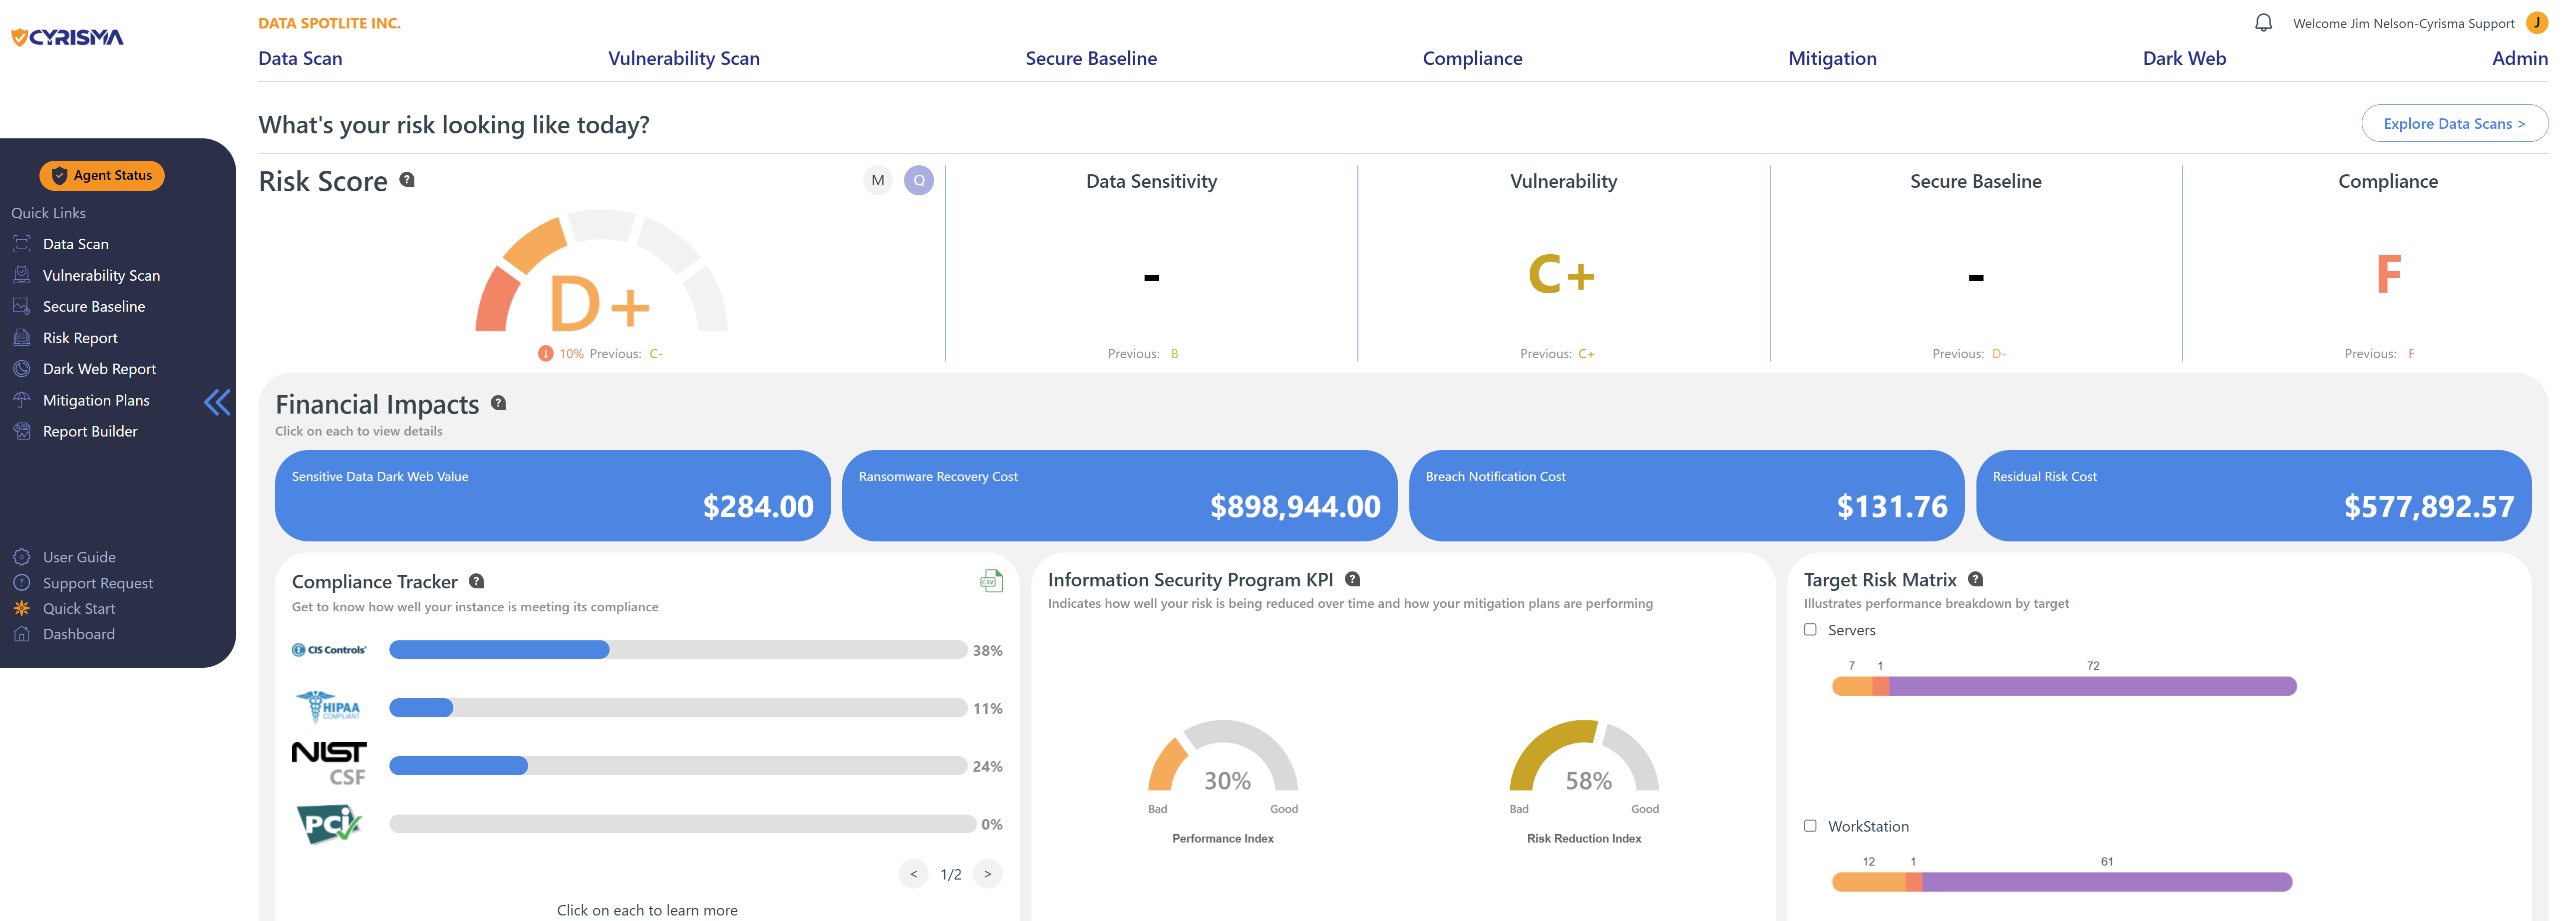Check the WorkStation checkbox
The width and height of the screenshot is (2576, 921).
click(1810, 826)
